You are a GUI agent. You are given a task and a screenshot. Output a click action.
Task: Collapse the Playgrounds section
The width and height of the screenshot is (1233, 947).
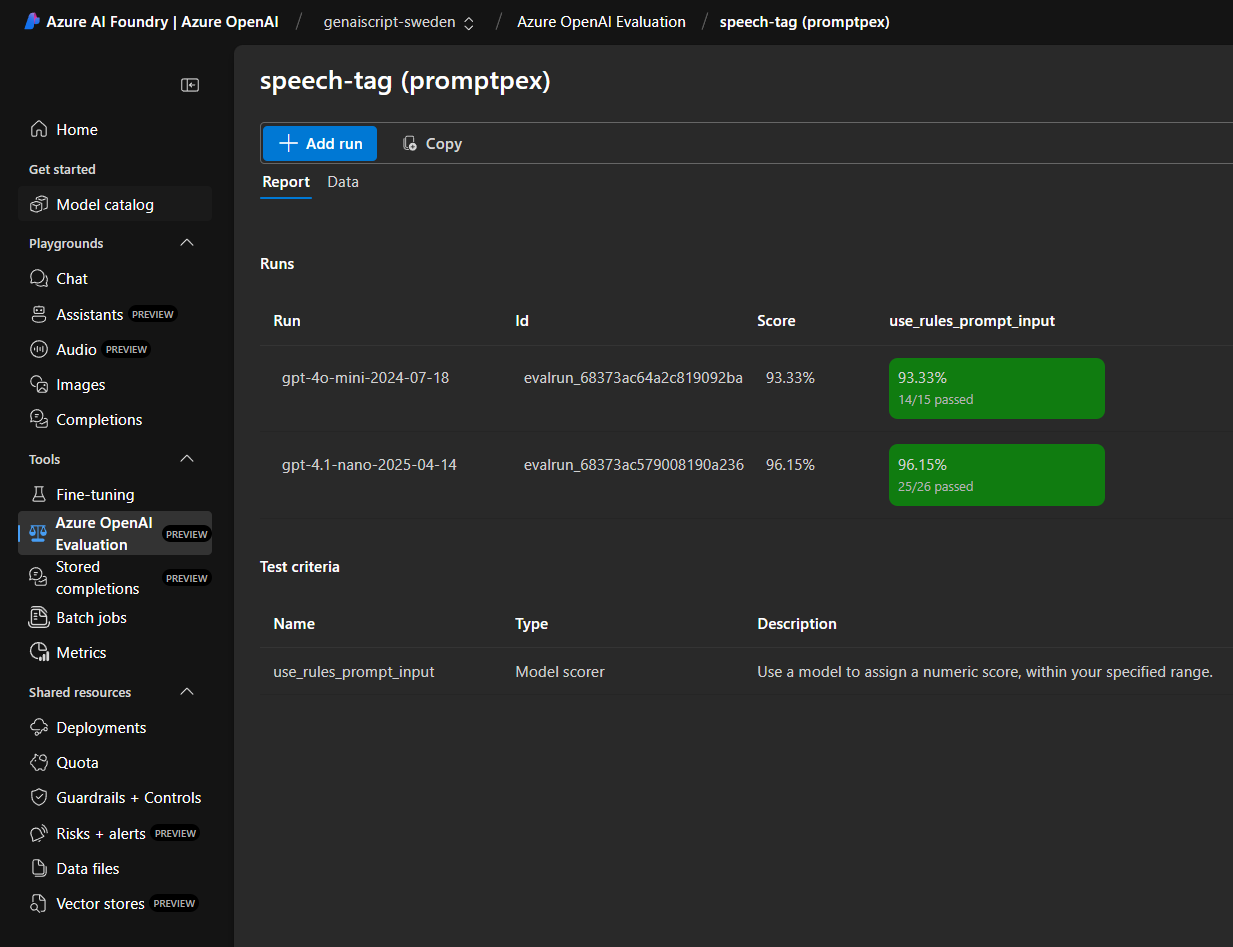tap(186, 242)
